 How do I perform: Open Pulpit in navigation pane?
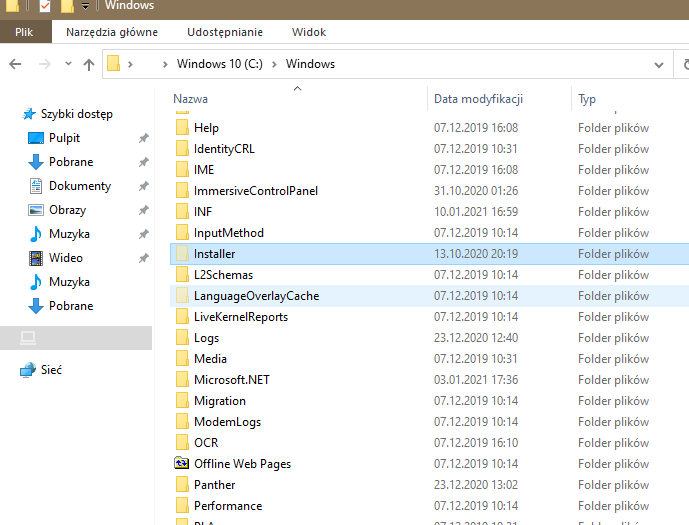[64, 138]
